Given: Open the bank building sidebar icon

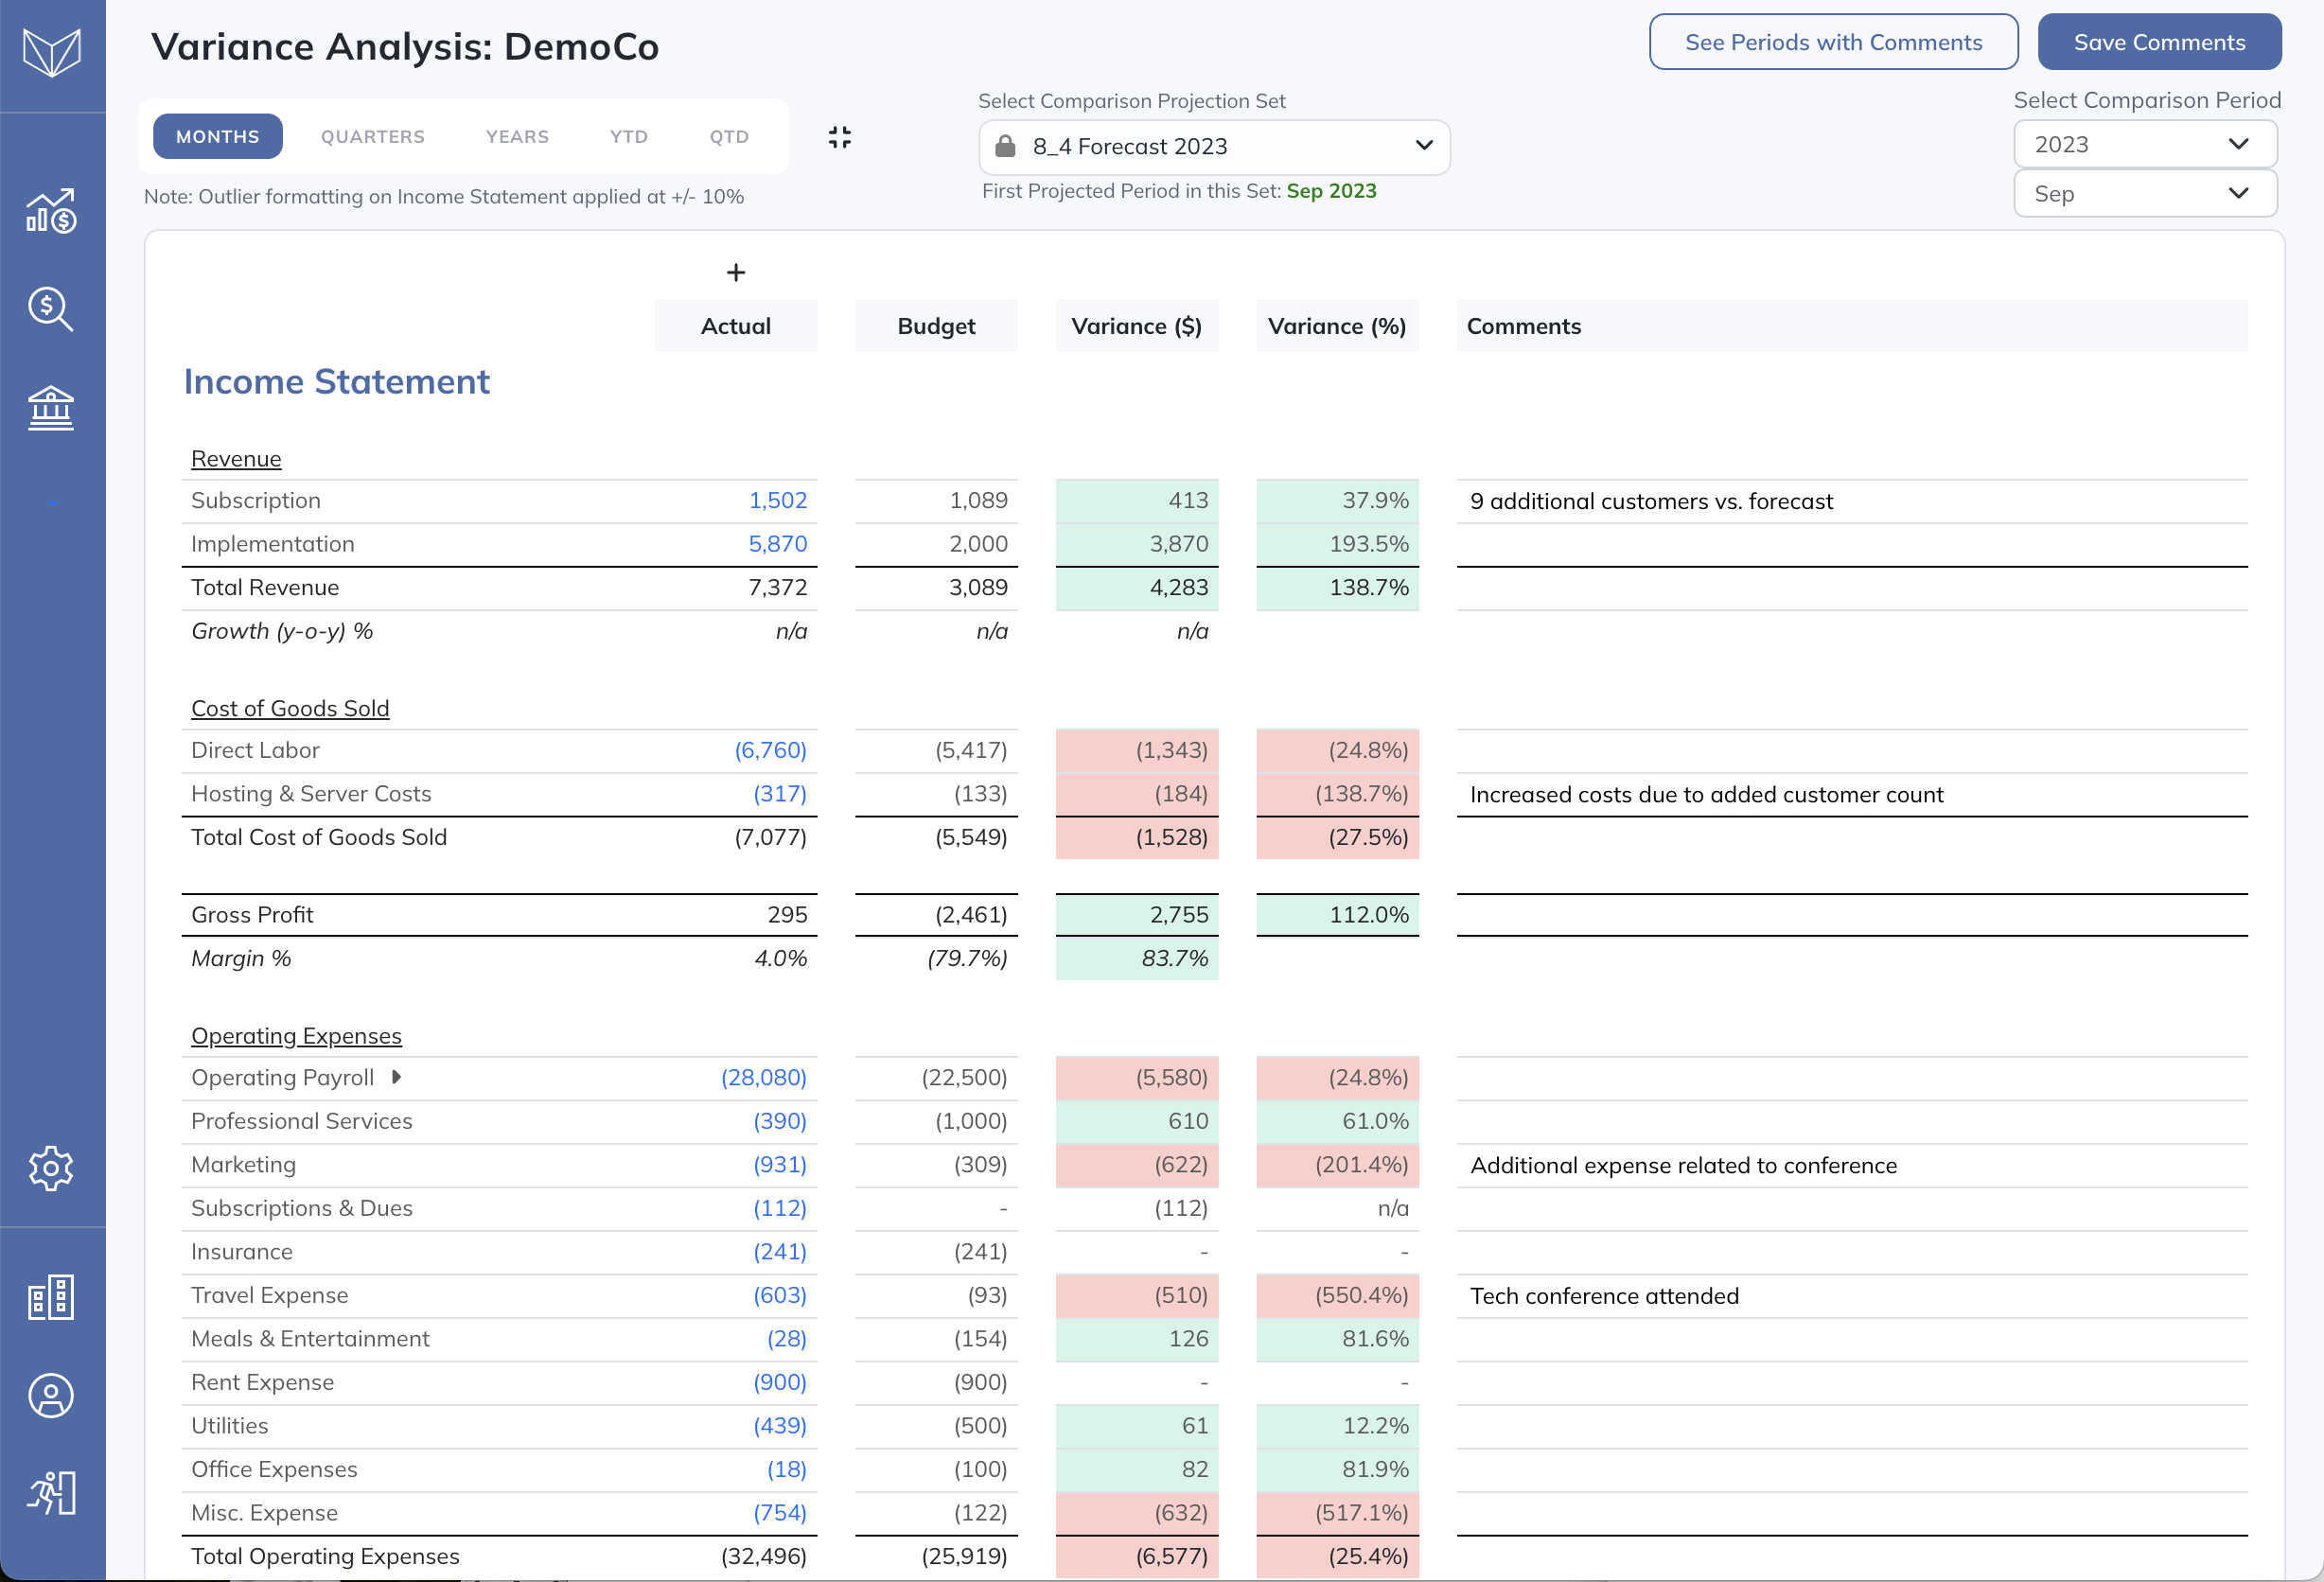Looking at the screenshot, I should 51,408.
